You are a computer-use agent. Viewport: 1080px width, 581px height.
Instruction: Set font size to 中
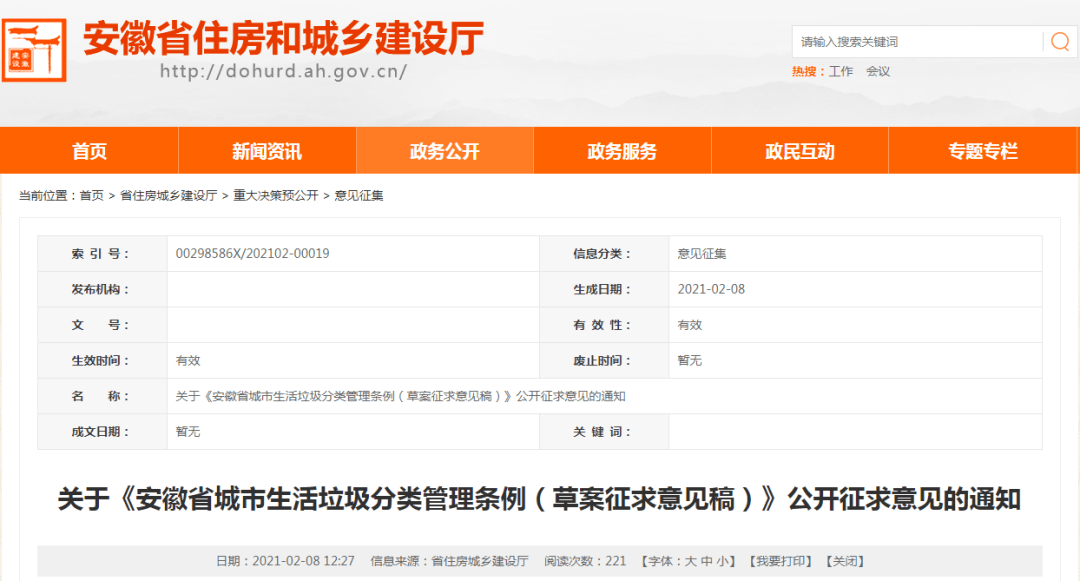[x=707, y=561]
